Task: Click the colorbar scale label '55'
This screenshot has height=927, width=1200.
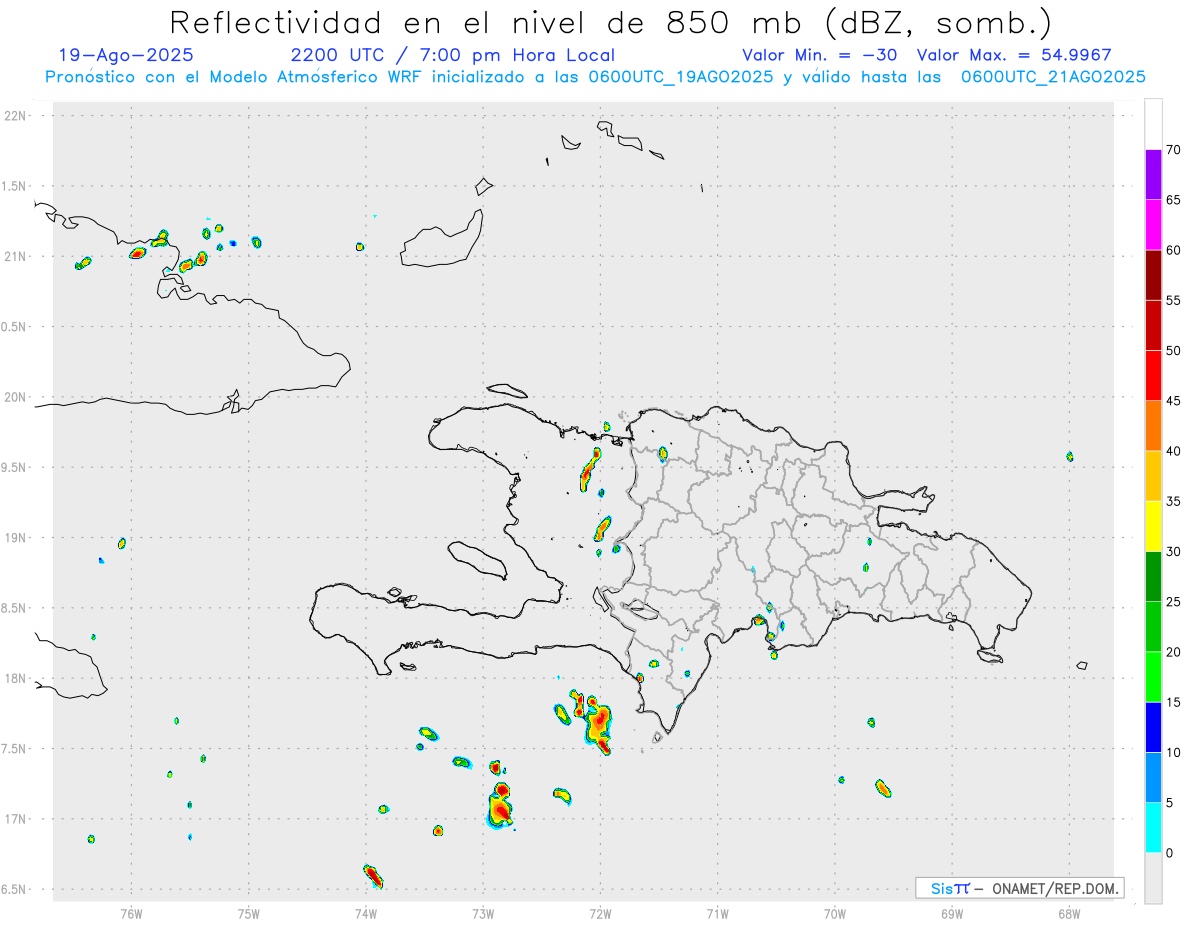Action: coord(1174,300)
